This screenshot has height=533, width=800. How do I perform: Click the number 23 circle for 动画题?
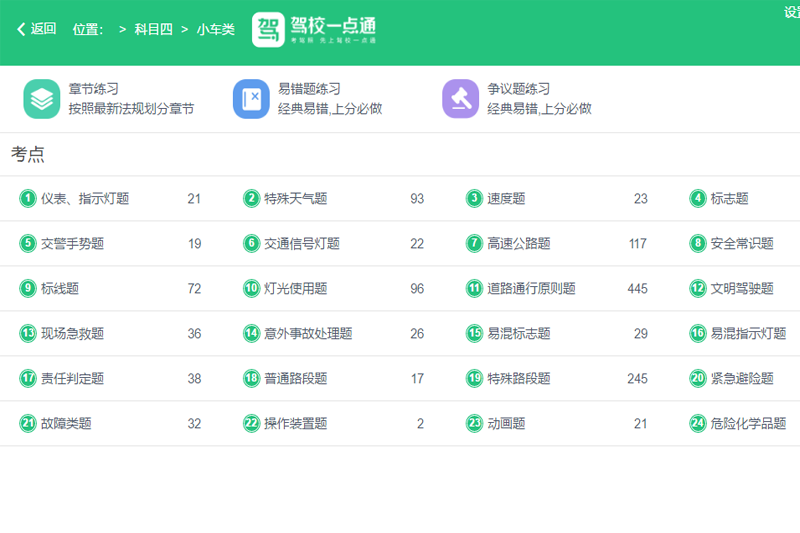[474, 424]
